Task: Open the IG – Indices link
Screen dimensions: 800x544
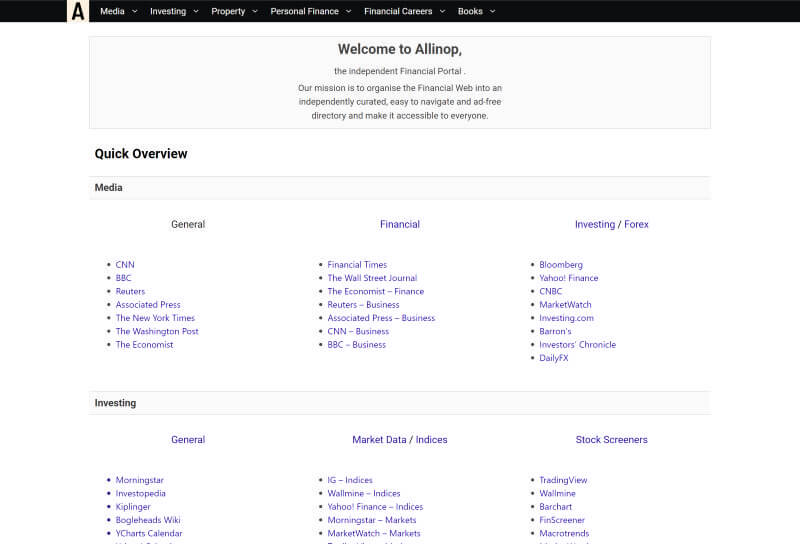Action: pyautogui.click(x=350, y=480)
